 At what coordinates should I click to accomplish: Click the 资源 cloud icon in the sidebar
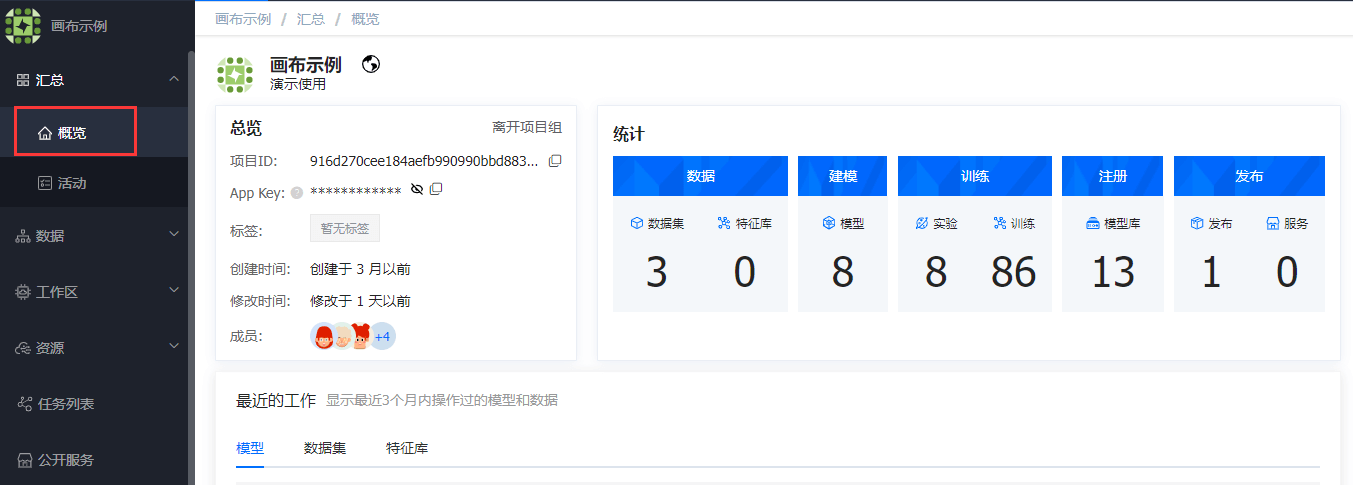click(23, 348)
